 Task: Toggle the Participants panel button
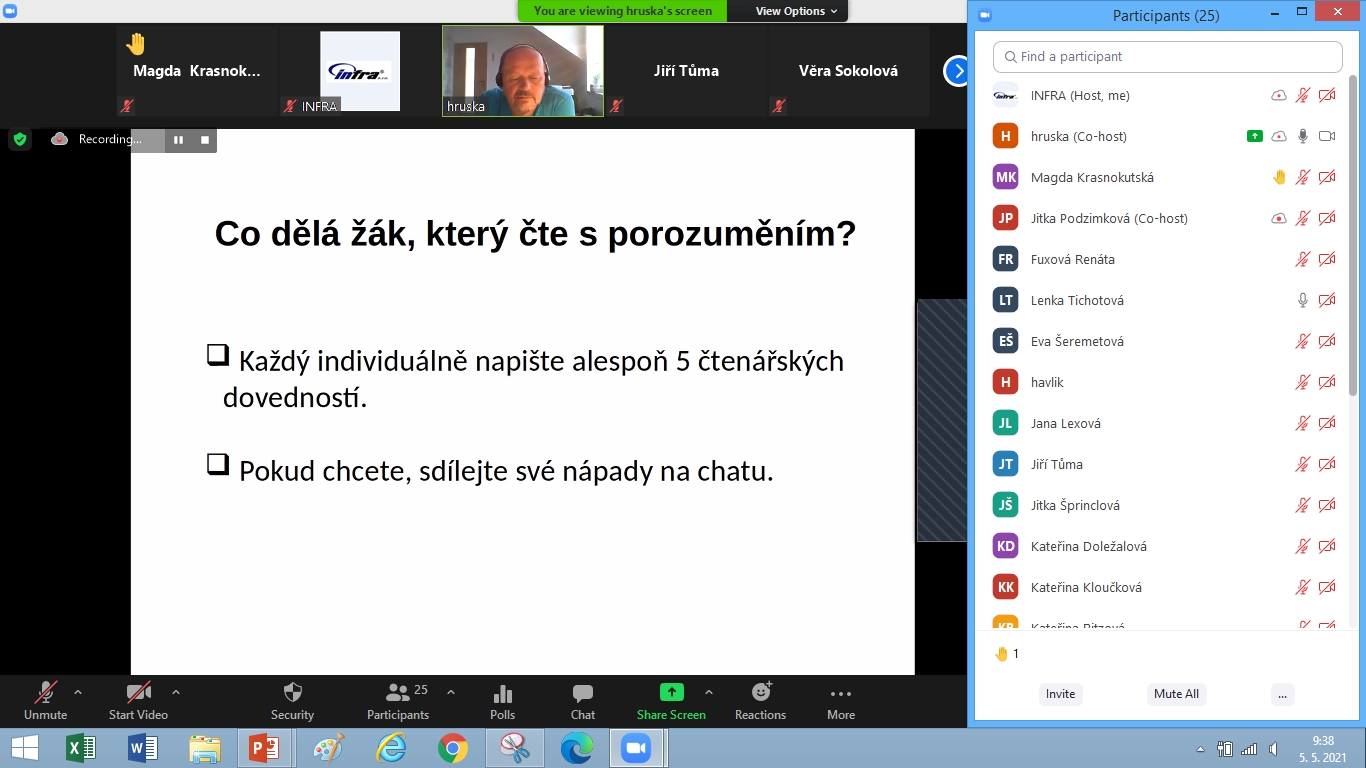point(398,700)
